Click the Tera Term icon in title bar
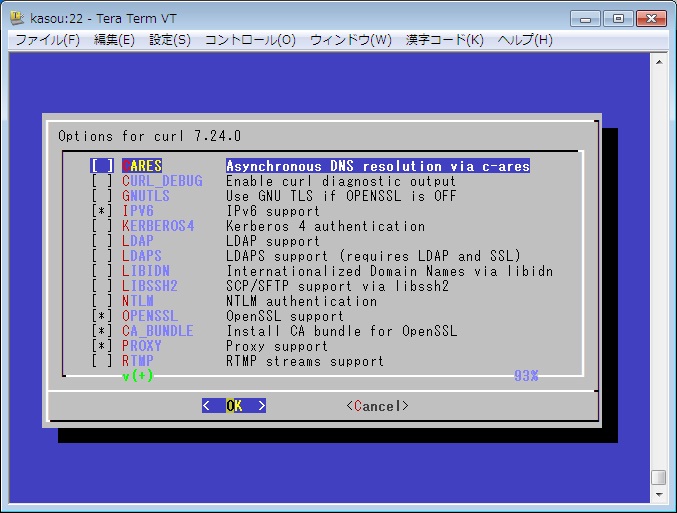 [x=16, y=18]
